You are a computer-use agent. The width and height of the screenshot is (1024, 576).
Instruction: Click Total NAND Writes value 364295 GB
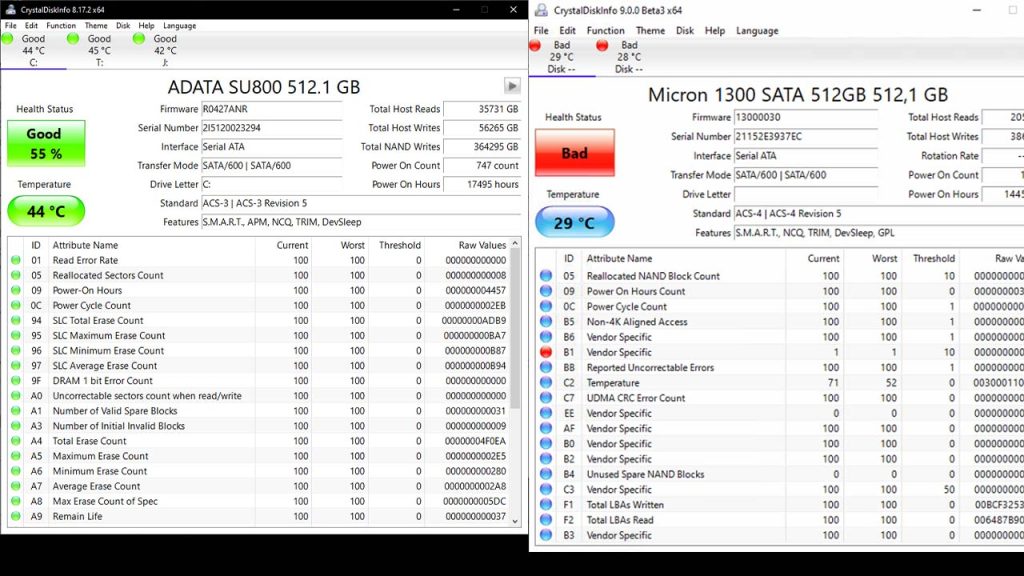pos(482,147)
